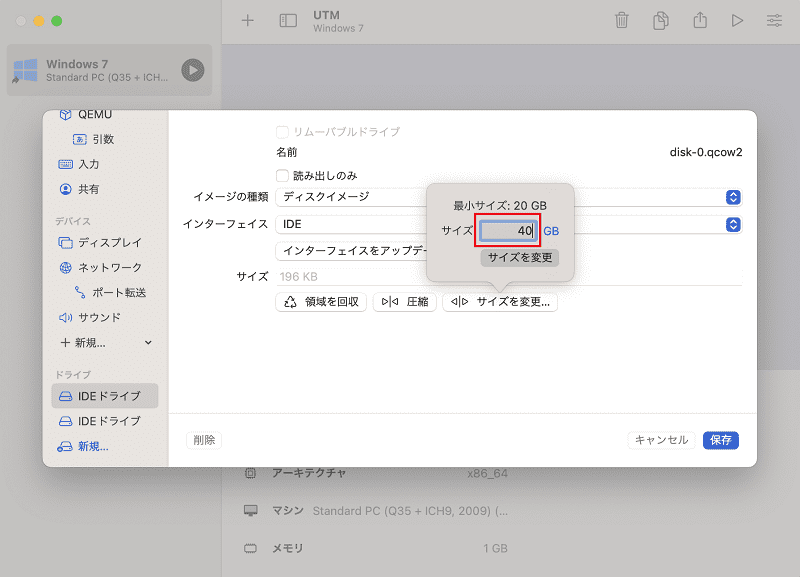
Task: Select the first IDE ドライブ entry
Action: (x=105, y=396)
